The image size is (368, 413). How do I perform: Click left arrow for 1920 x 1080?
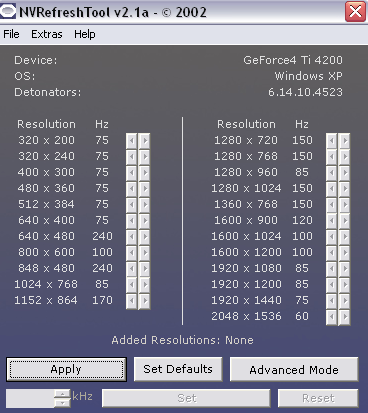pyautogui.click(x=332, y=269)
